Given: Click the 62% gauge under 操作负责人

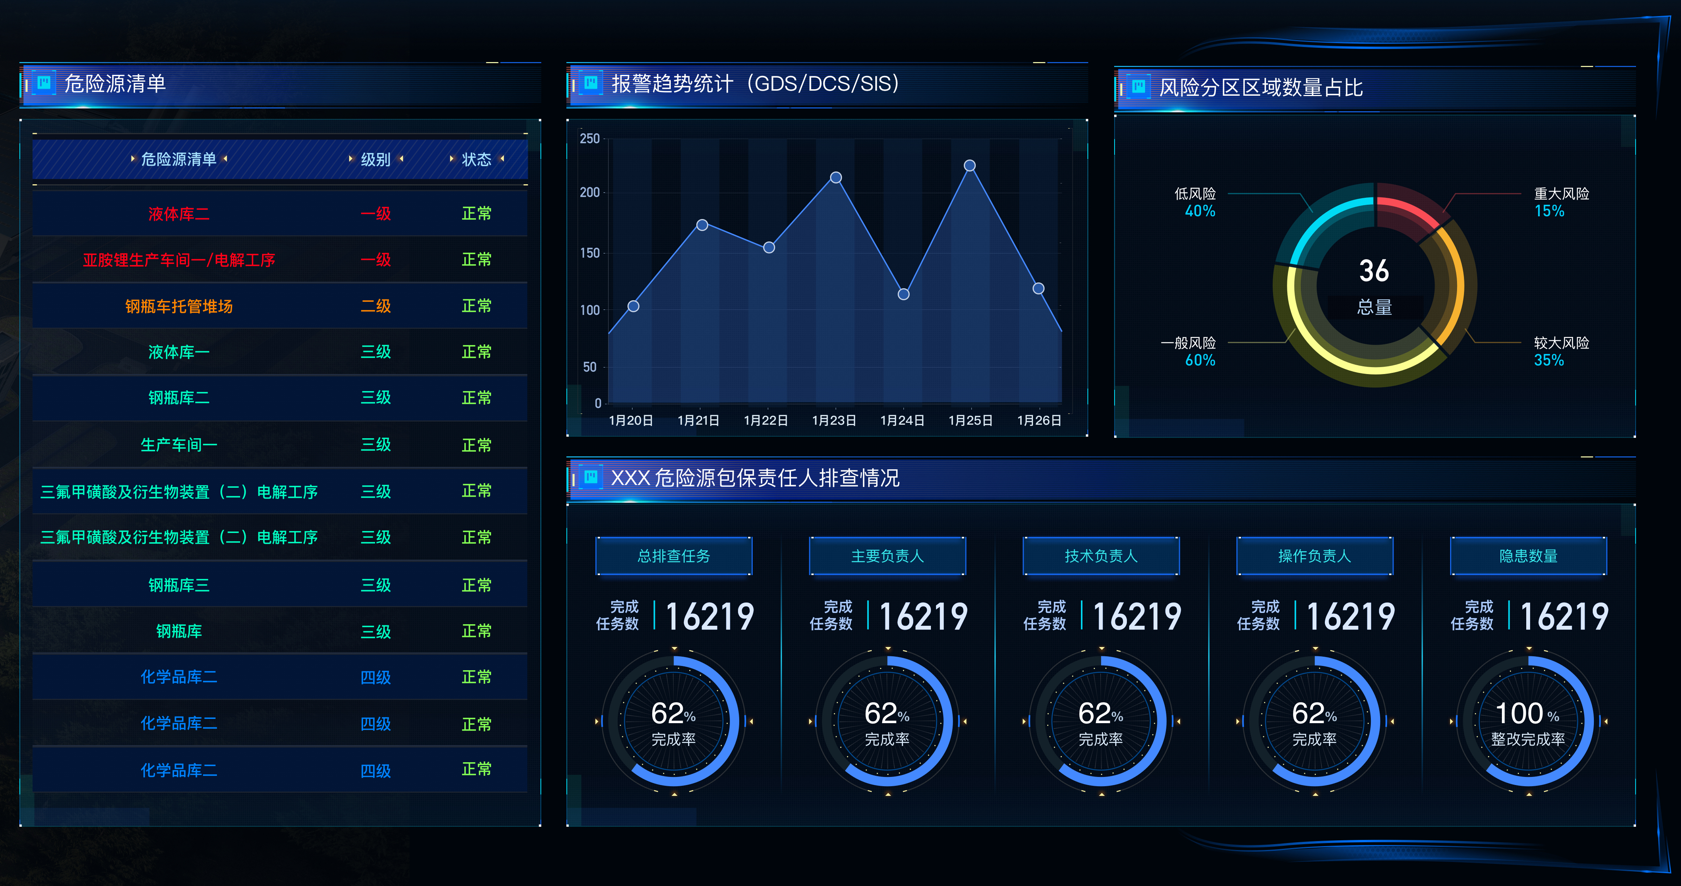Looking at the screenshot, I should (1315, 721).
